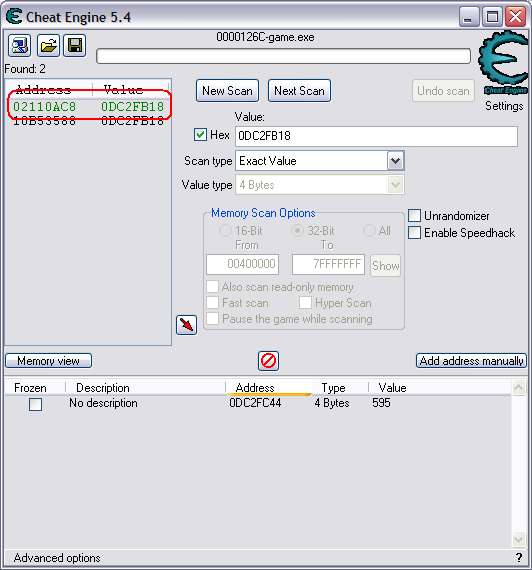This screenshot has width=532, height=570.
Task: Click the Next Scan button
Action: pyautogui.click(x=299, y=91)
